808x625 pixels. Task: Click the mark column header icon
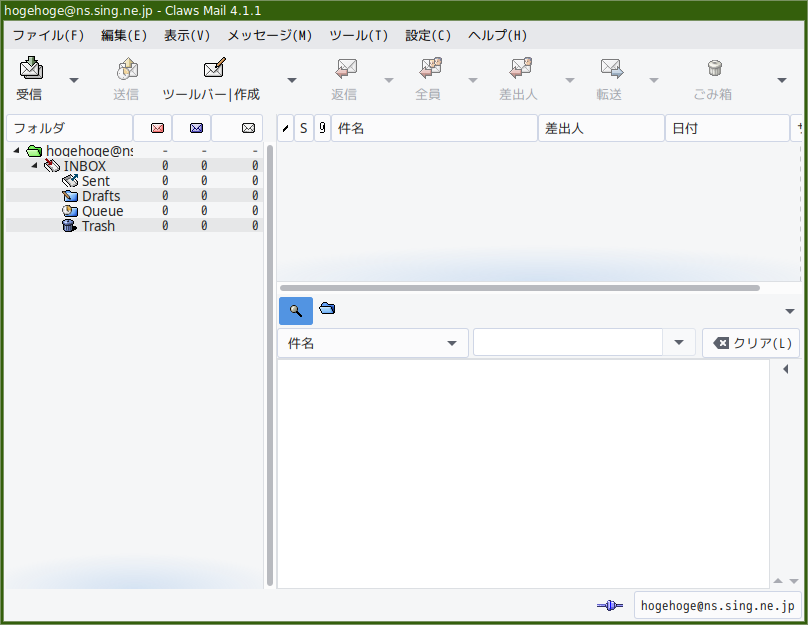[285, 128]
